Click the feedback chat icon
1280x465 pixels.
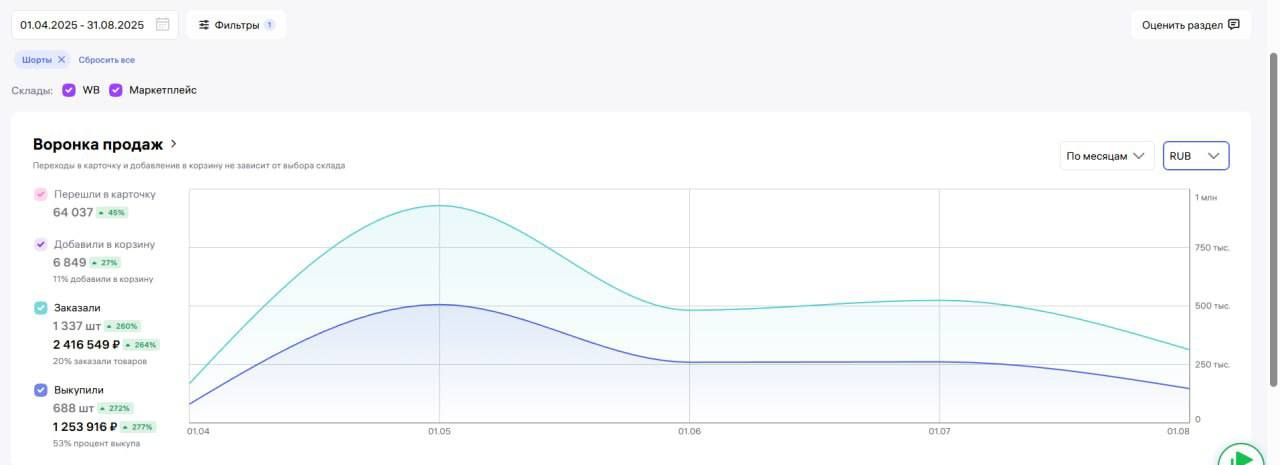pyautogui.click(x=1234, y=25)
